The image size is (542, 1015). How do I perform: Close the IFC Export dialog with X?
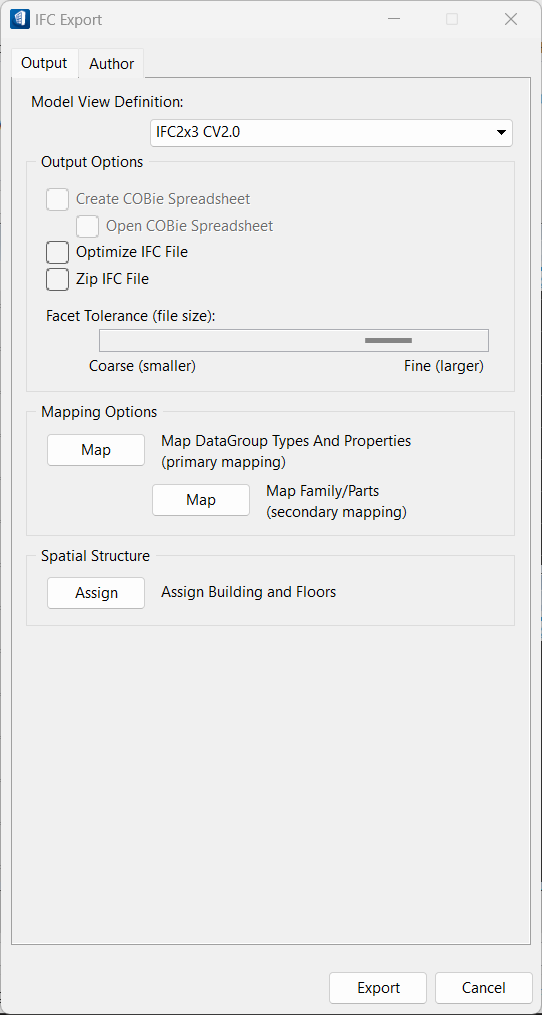(511, 19)
